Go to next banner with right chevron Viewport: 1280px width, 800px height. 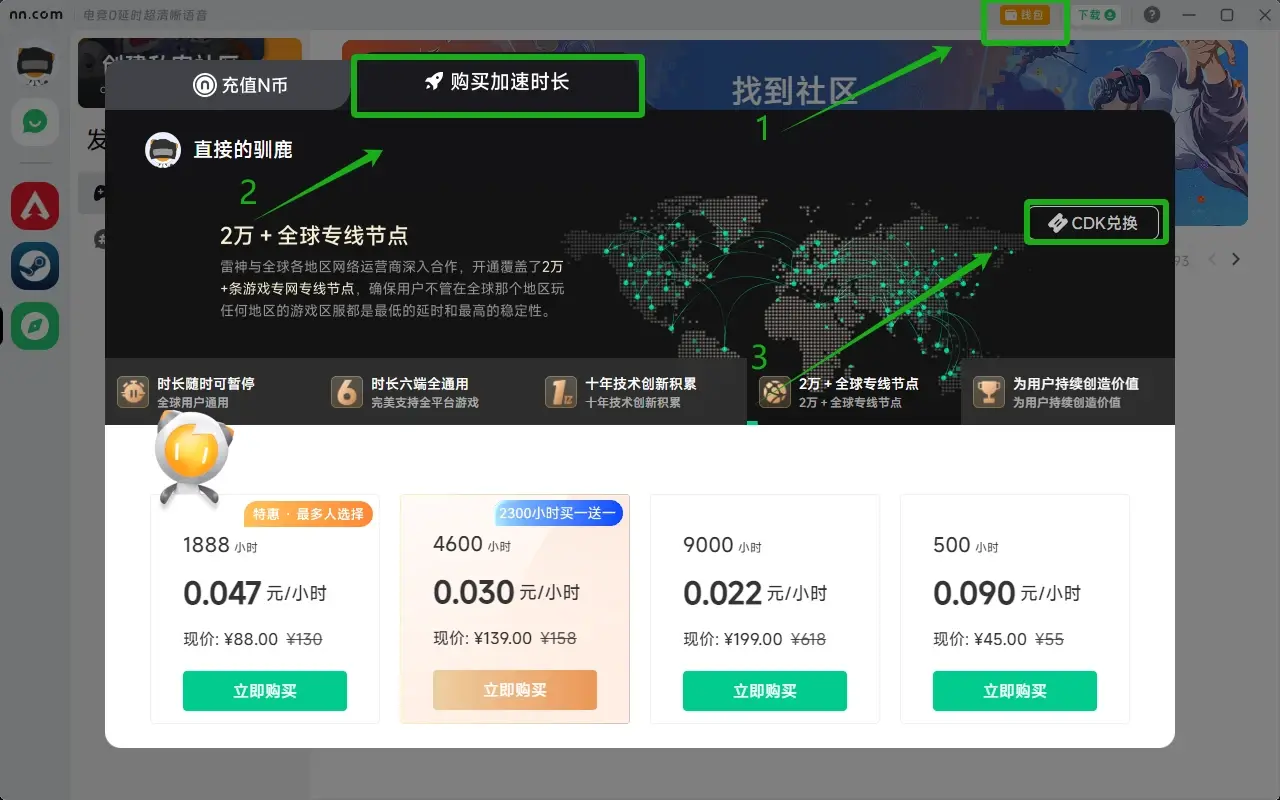coord(1236,259)
